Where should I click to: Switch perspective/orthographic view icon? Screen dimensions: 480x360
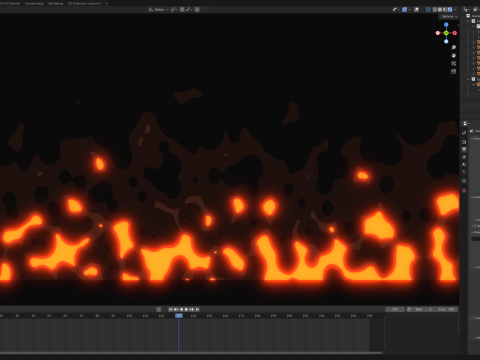click(x=453, y=71)
